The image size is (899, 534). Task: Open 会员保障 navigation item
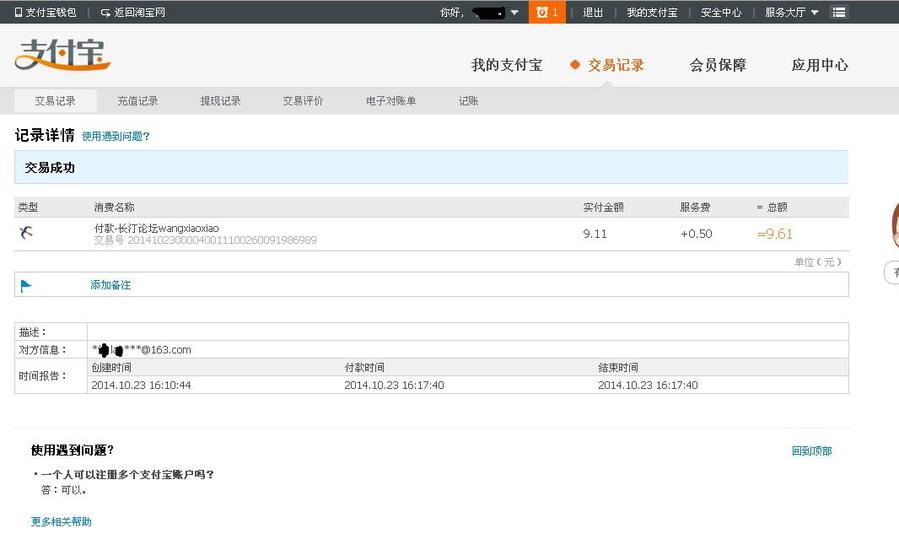point(718,65)
